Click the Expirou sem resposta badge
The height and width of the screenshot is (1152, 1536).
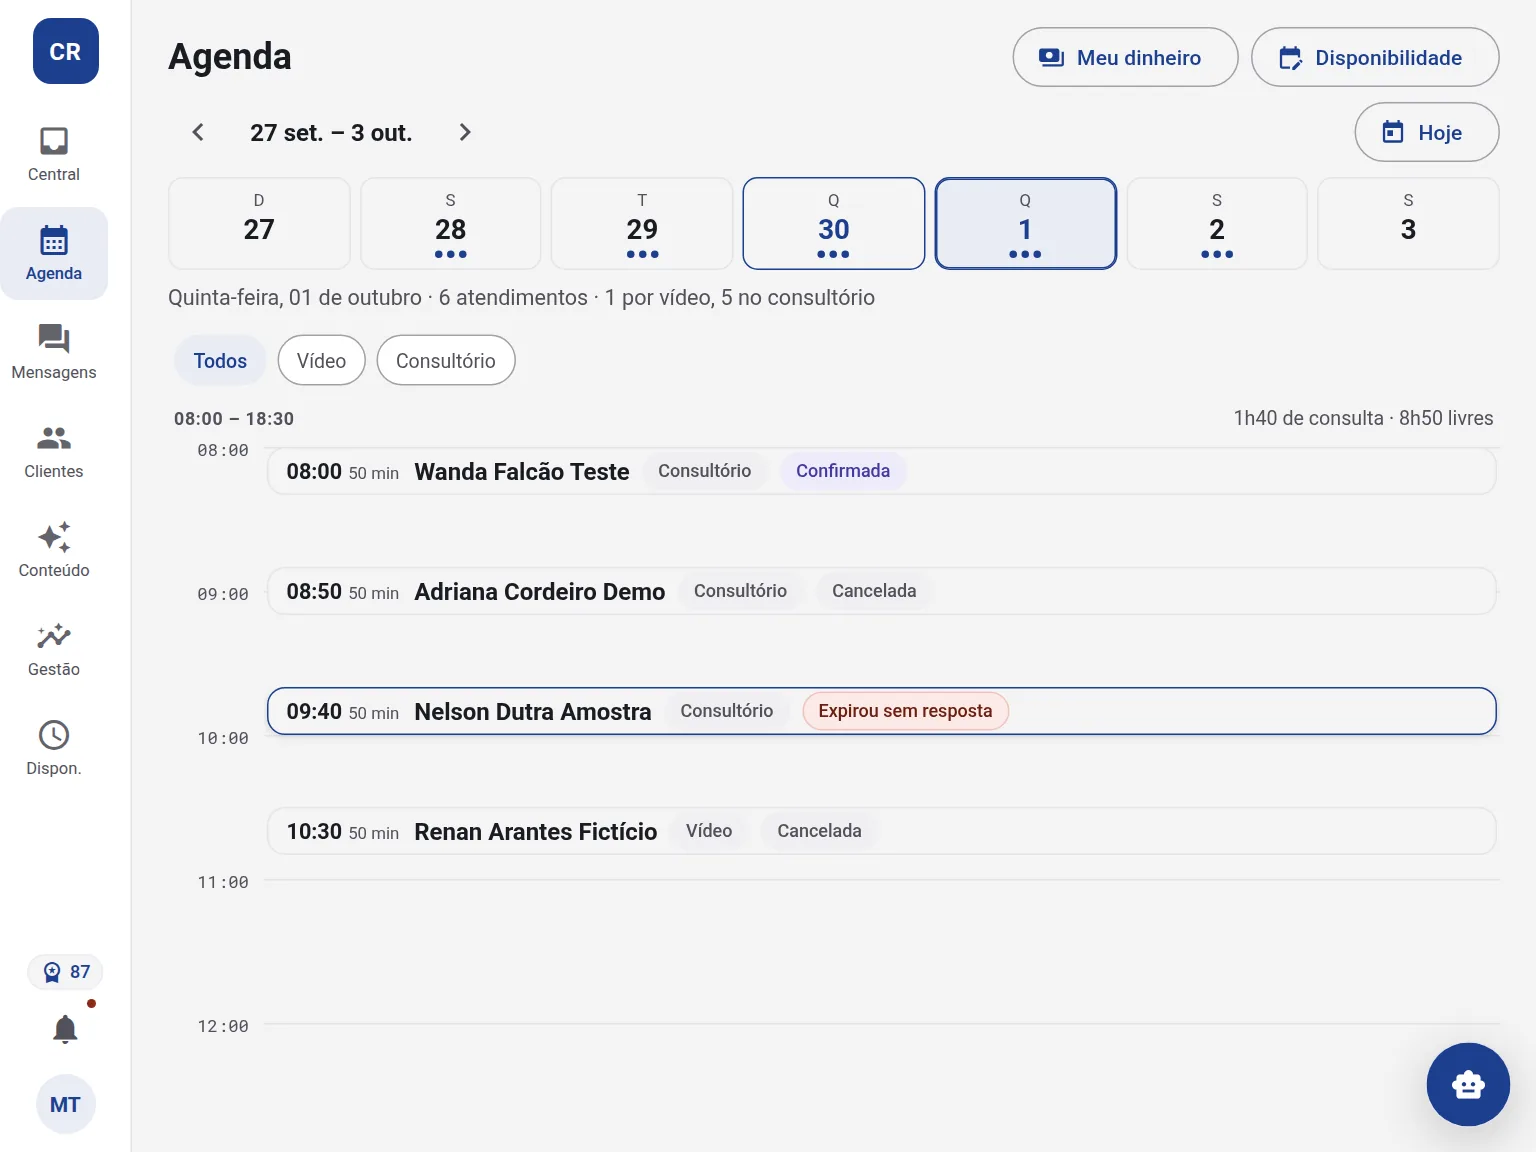(x=905, y=711)
